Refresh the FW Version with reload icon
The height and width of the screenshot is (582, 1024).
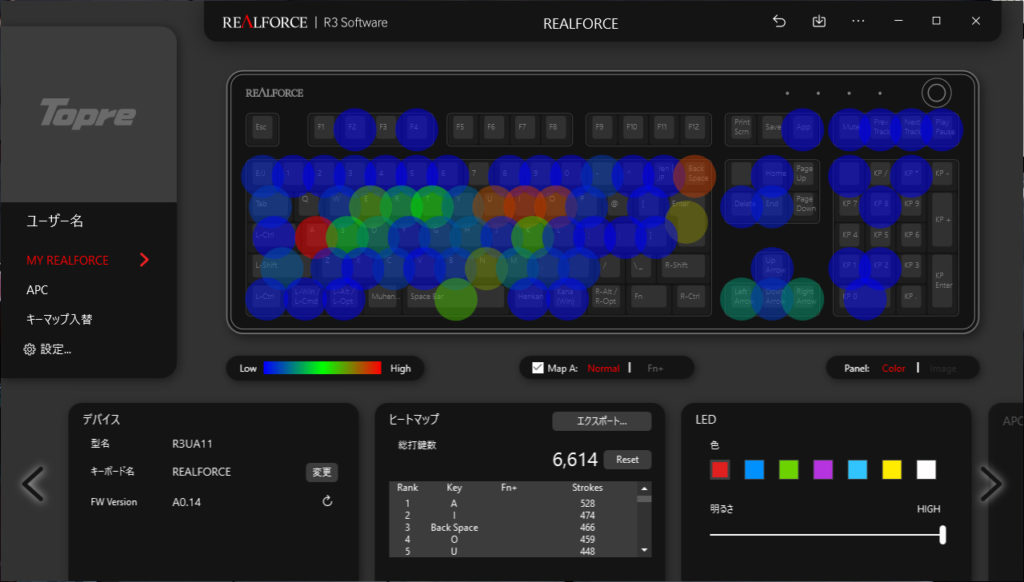point(327,502)
